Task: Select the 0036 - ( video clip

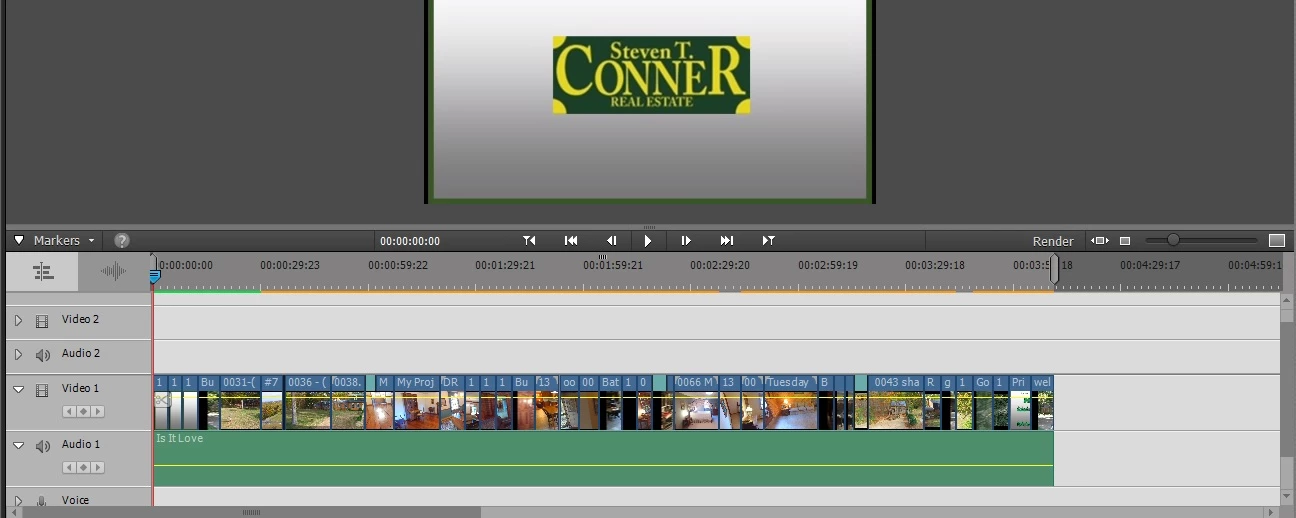Action: (x=308, y=403)
